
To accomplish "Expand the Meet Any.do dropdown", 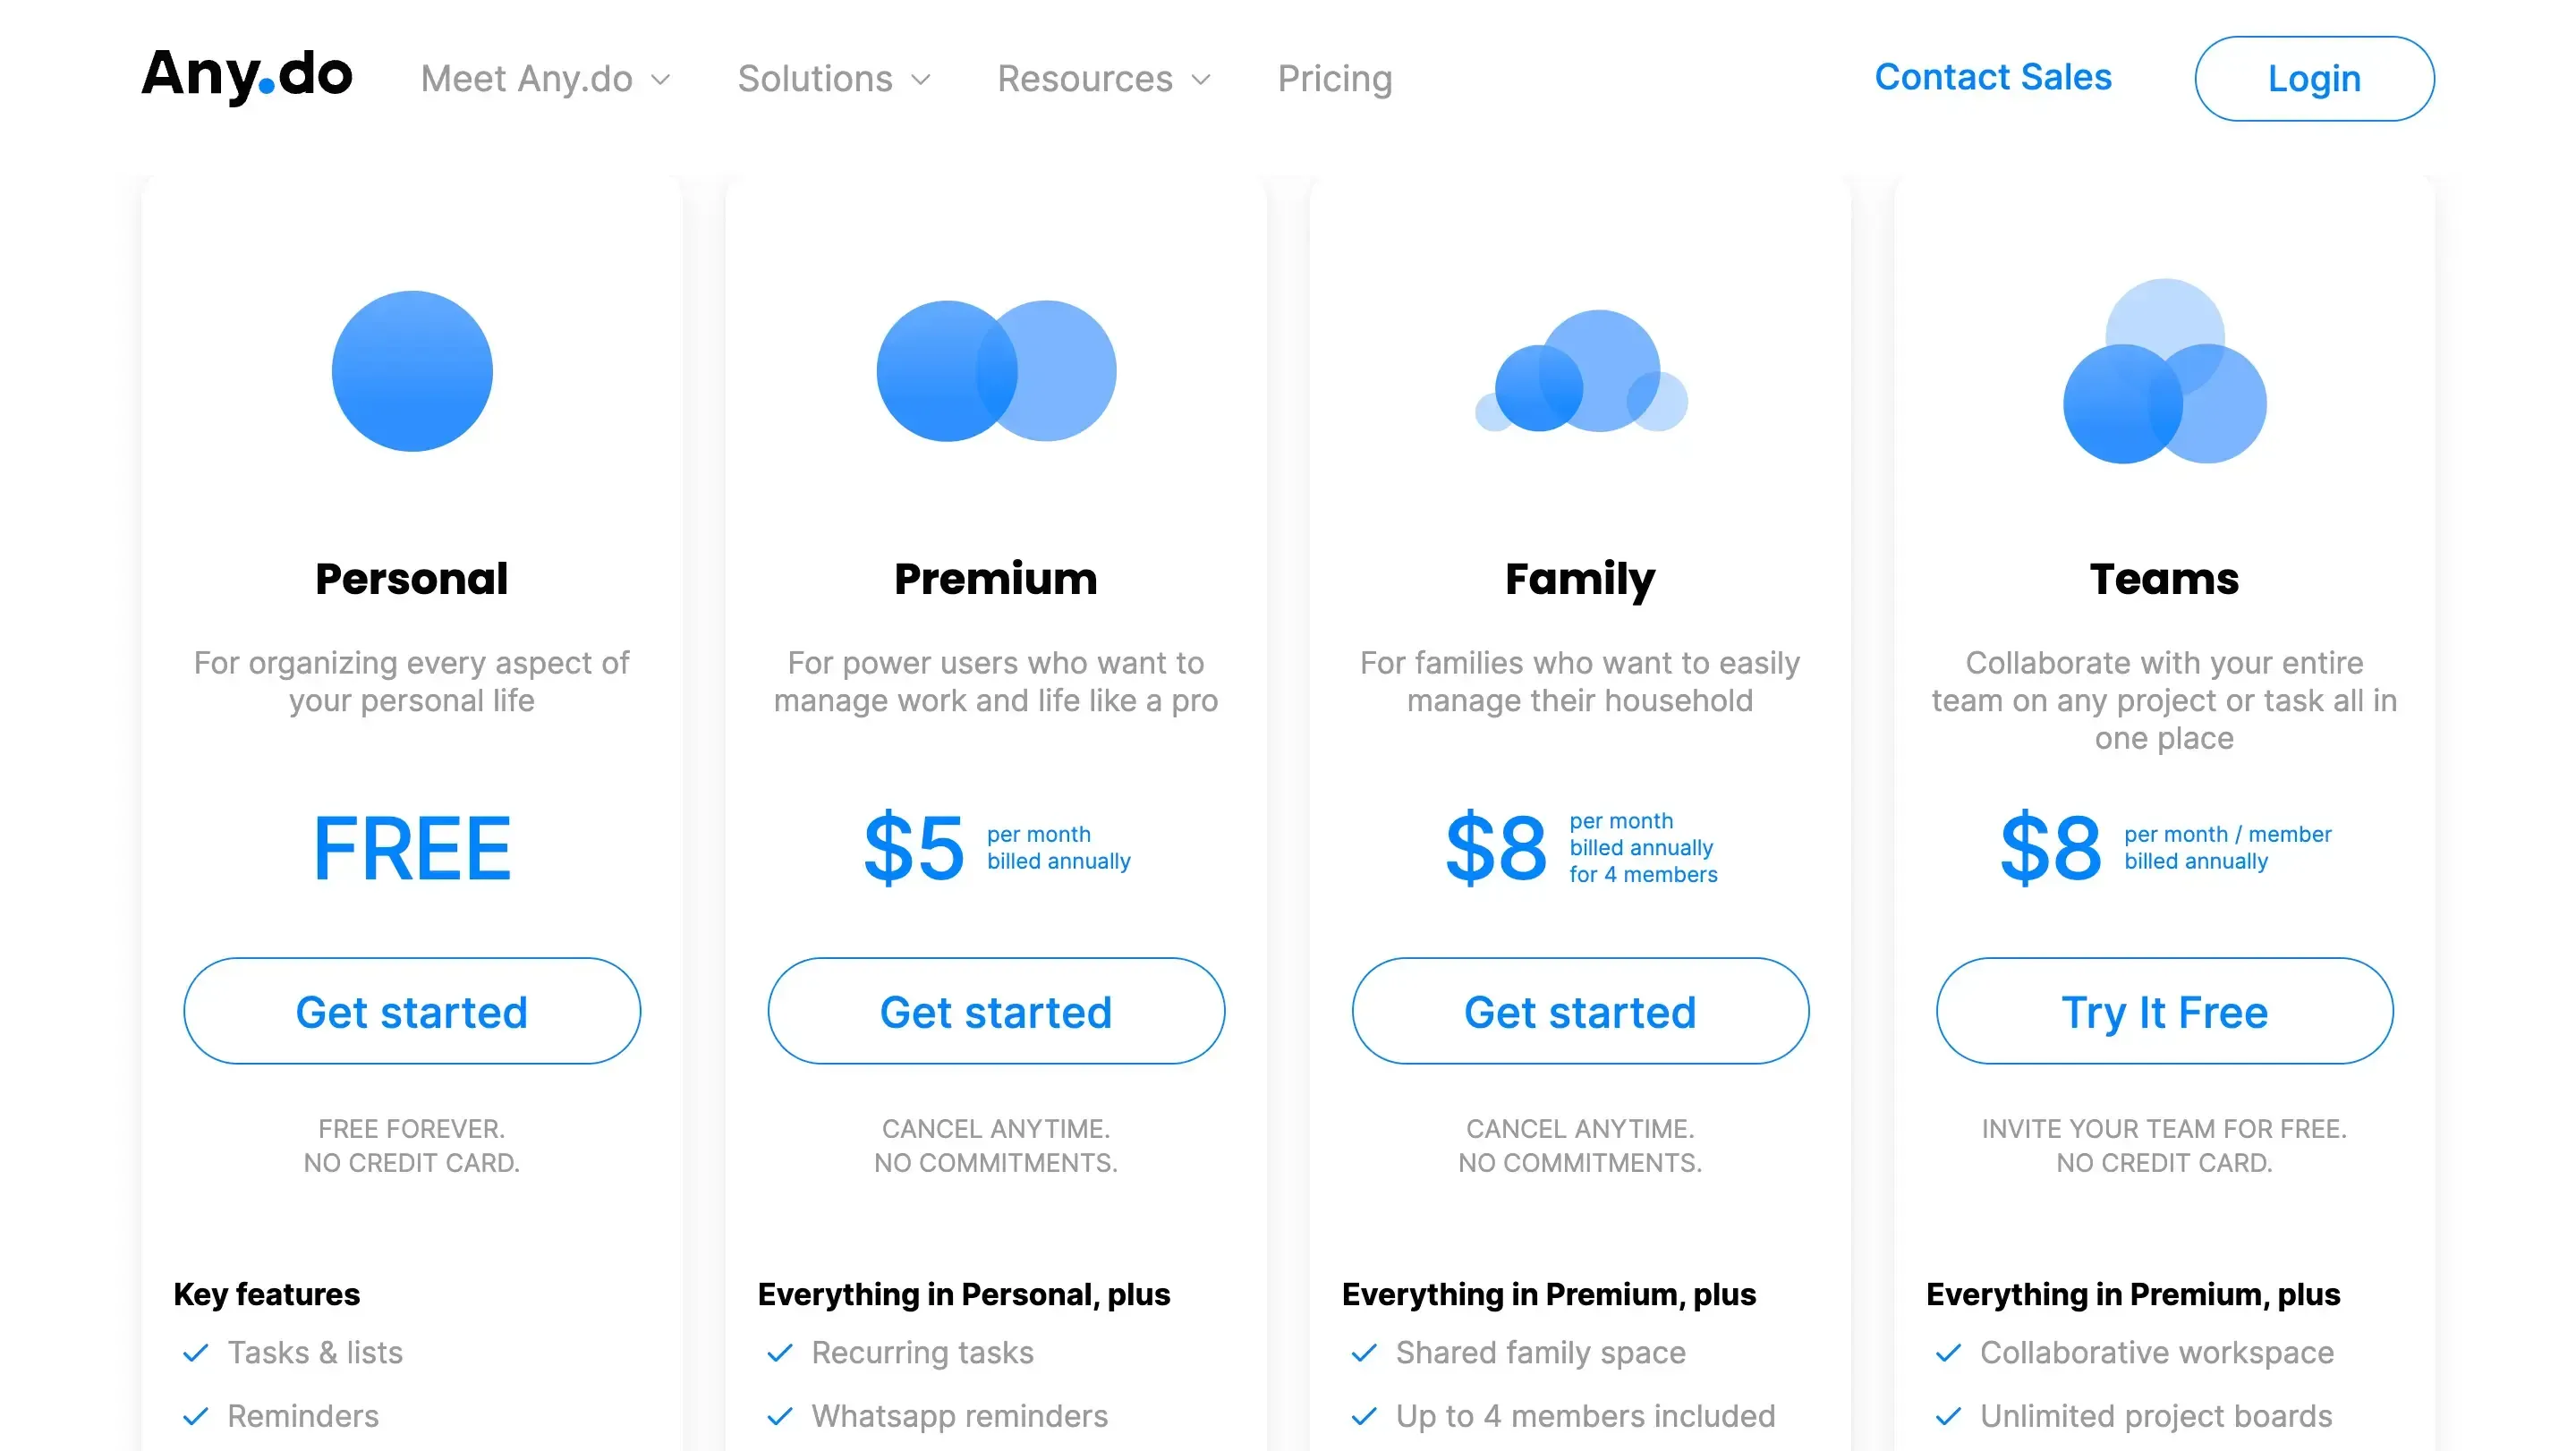I will (545, 78).
